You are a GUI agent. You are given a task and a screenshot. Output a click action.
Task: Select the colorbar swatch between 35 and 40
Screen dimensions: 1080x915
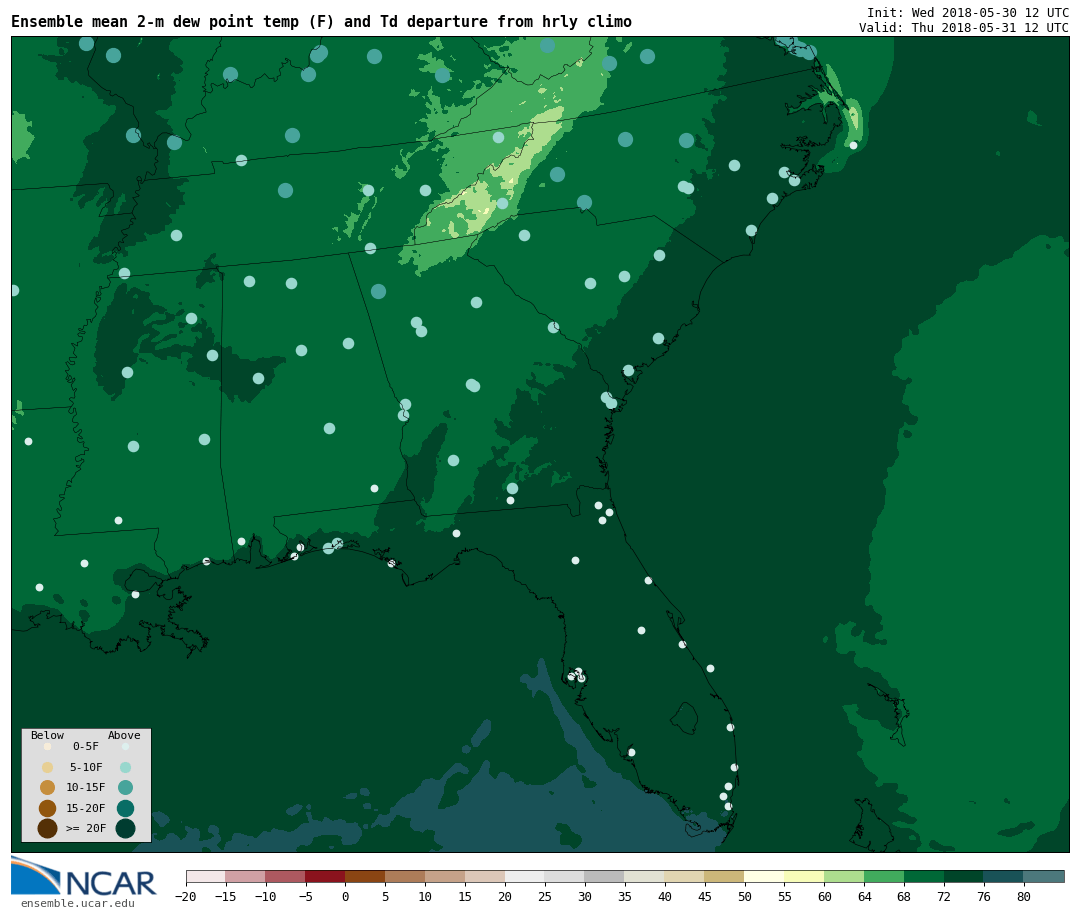click(645, 876)
